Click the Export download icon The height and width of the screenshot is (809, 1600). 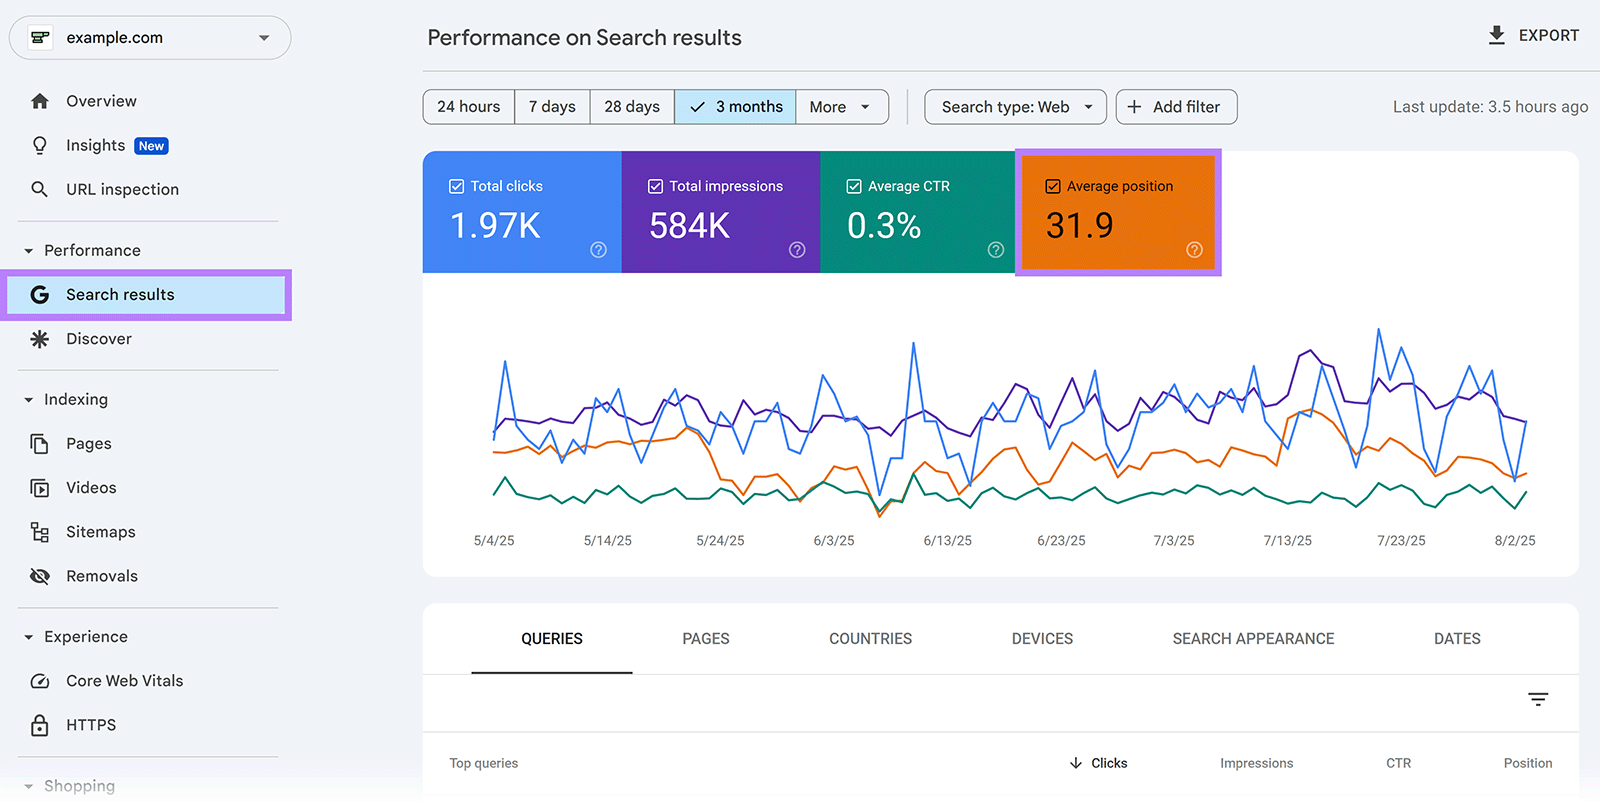1496,36
